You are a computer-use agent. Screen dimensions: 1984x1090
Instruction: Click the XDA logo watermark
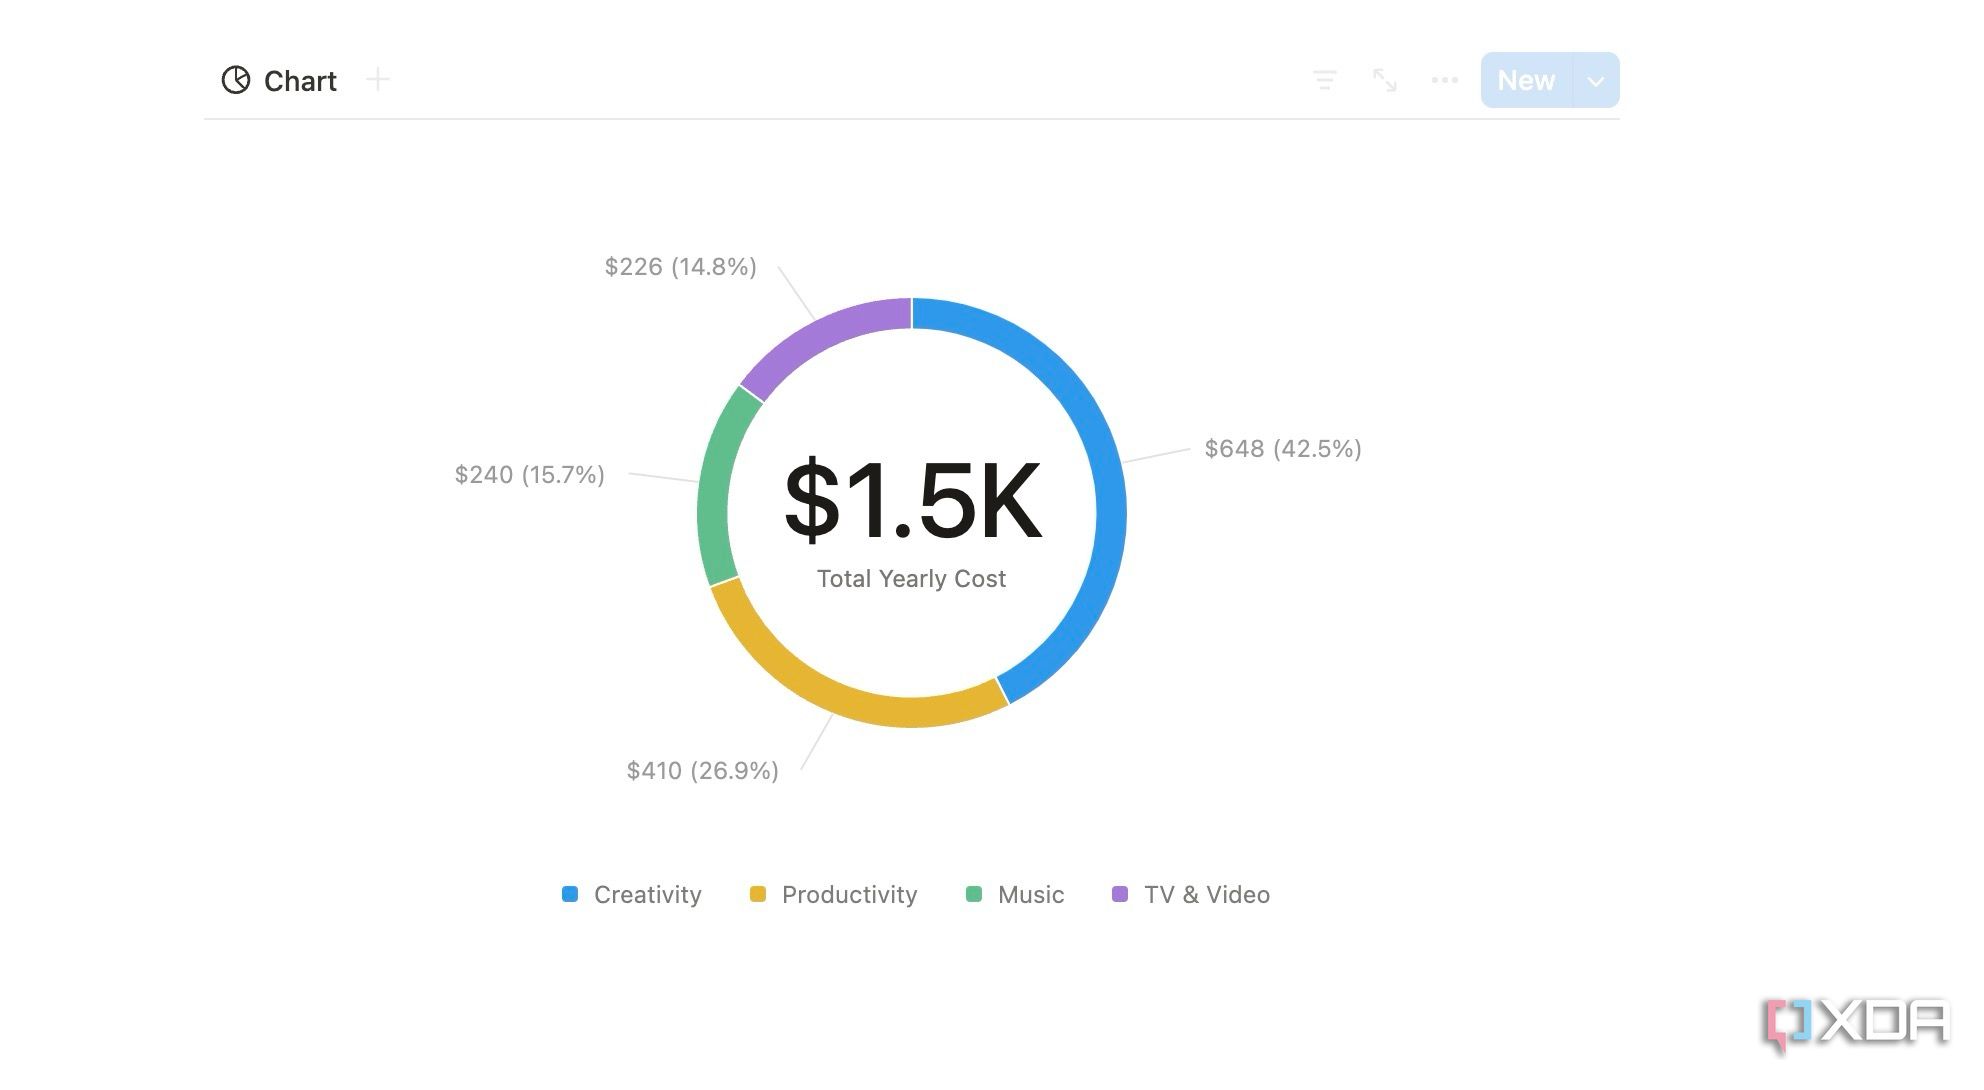(1858, 1024)
